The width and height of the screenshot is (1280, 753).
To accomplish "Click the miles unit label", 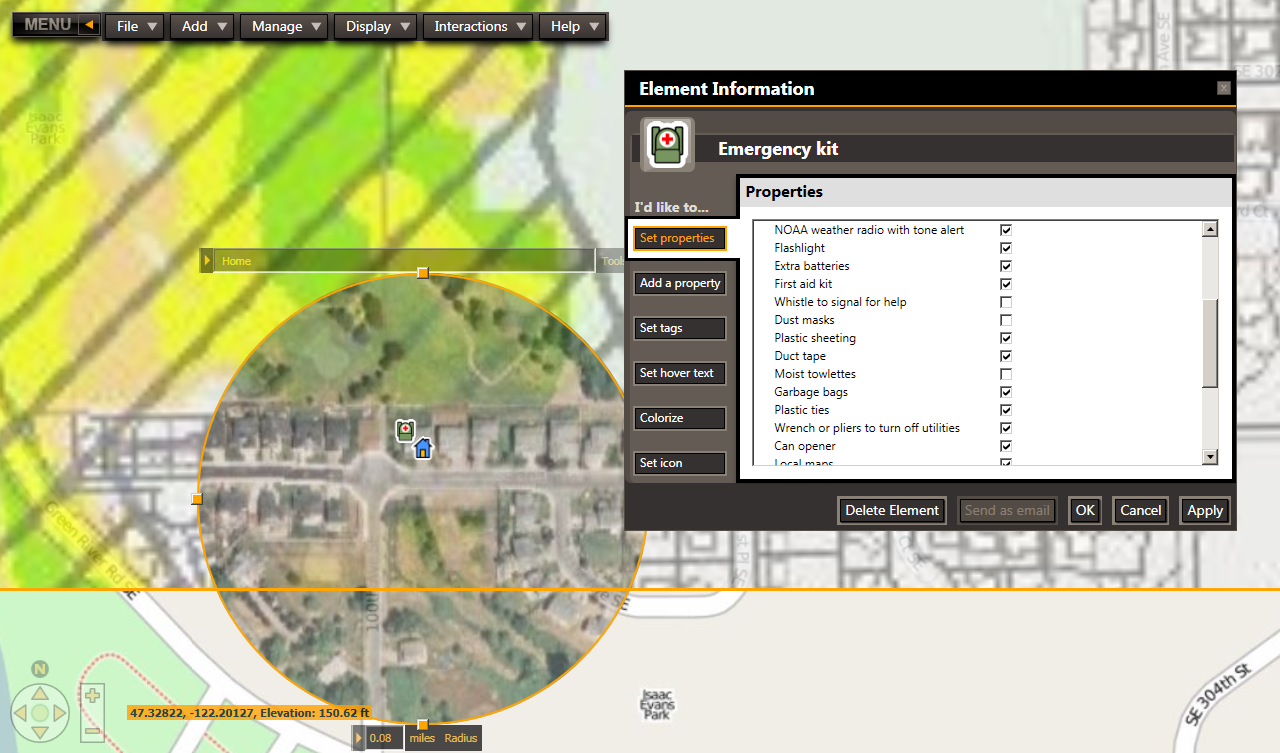I will click(422, 738).
